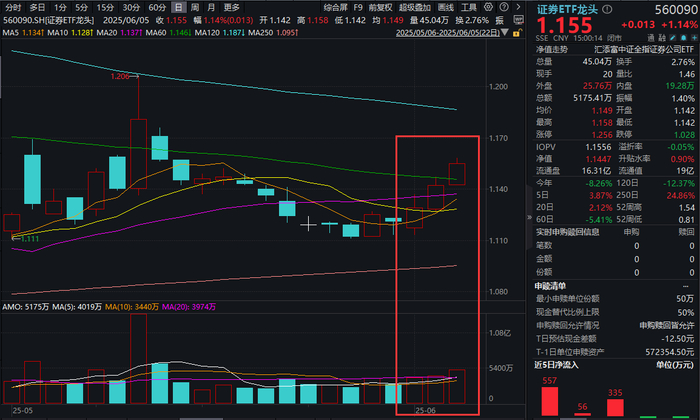
Task: Select the 15分 period tab
Action: [x=105, y=8]
